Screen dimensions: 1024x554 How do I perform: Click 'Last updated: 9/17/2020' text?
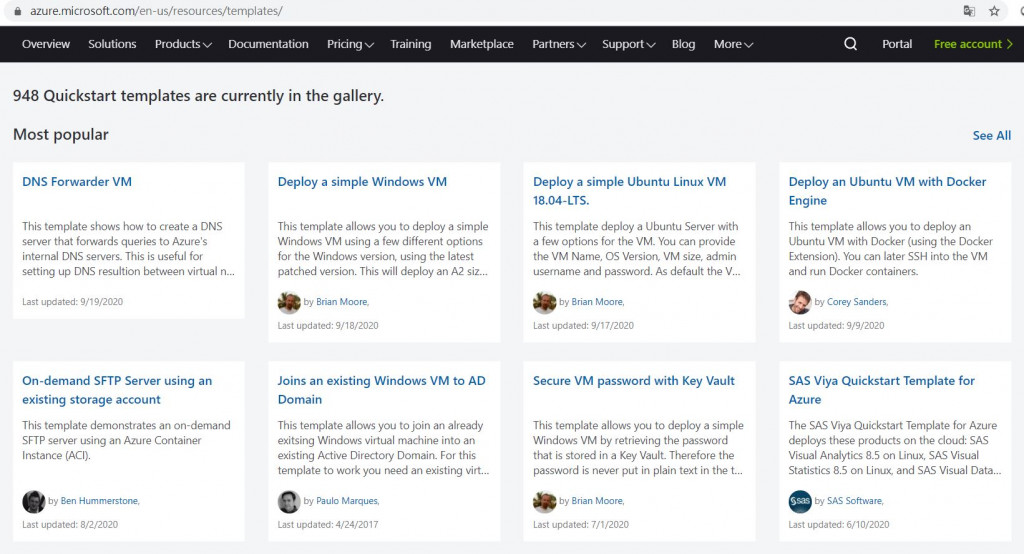(583, 325)
